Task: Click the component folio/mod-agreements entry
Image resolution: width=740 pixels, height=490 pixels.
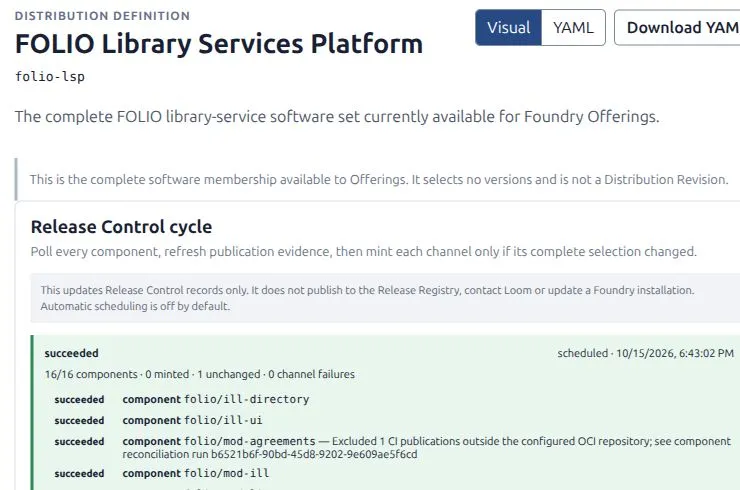Action: pos(427,448)
